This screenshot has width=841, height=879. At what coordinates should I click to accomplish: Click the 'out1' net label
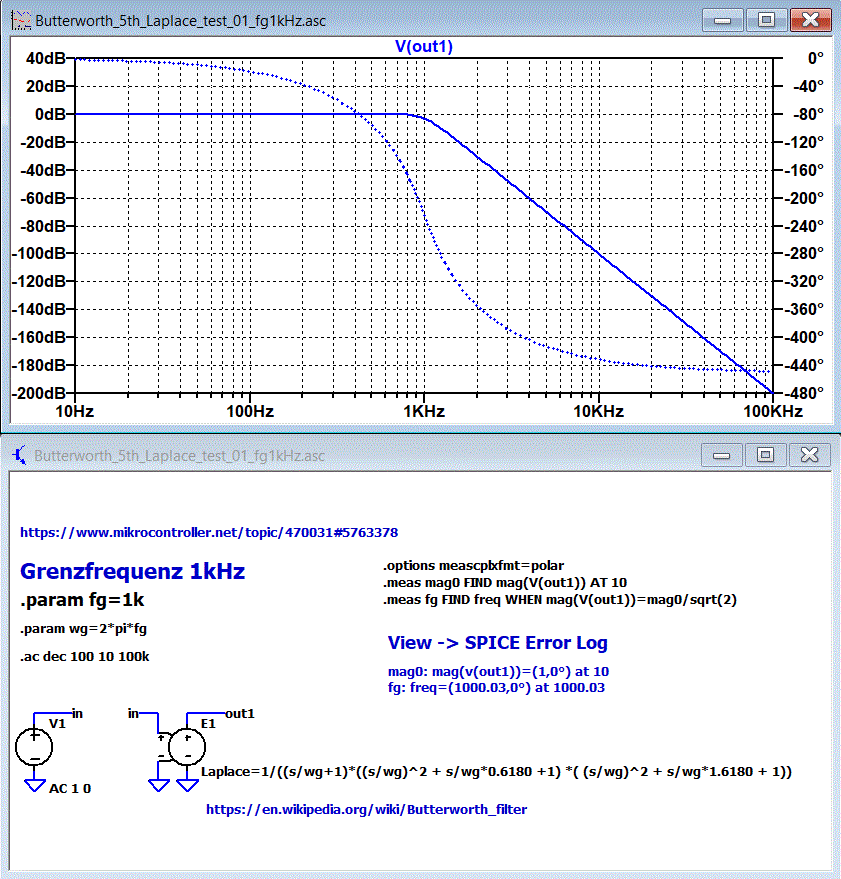[x=240, y=714]
